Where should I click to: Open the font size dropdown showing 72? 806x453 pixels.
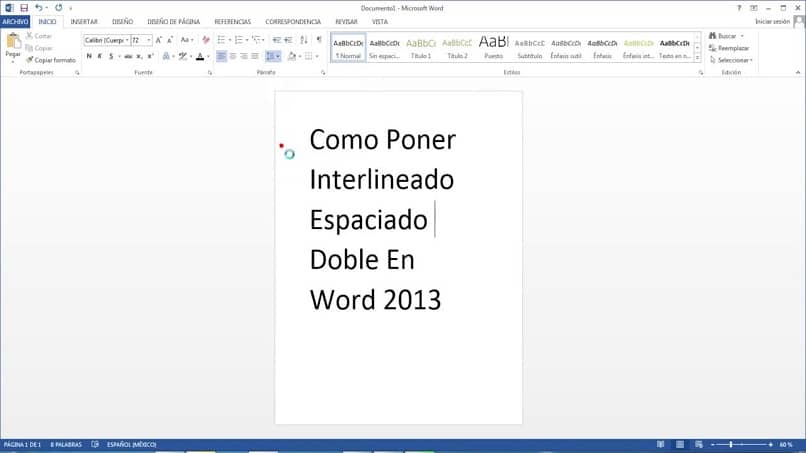tap(149, 40)
